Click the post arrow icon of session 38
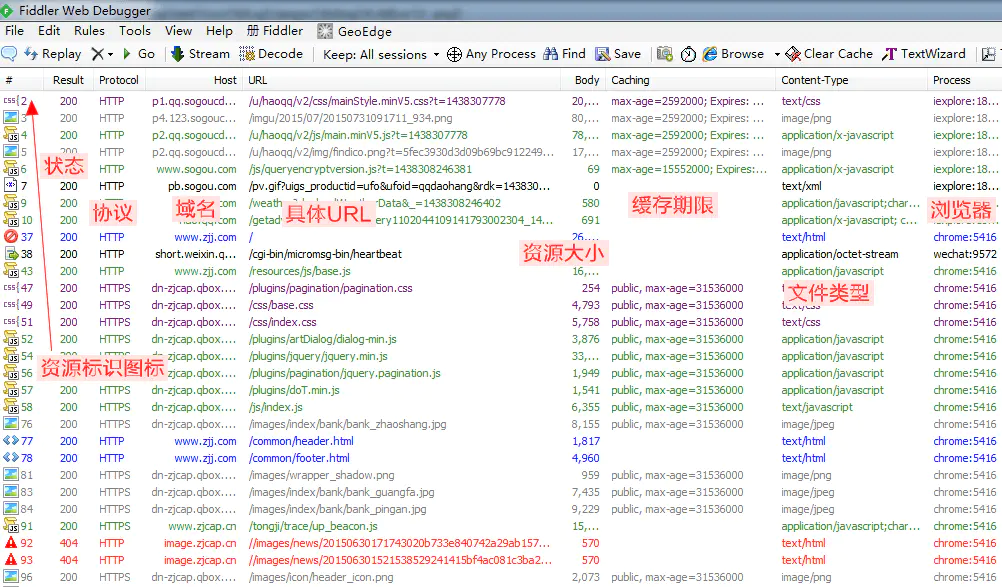 point(11,254)
